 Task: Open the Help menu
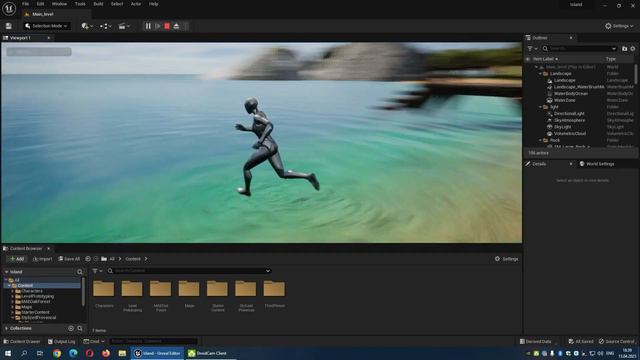(153, 4)
